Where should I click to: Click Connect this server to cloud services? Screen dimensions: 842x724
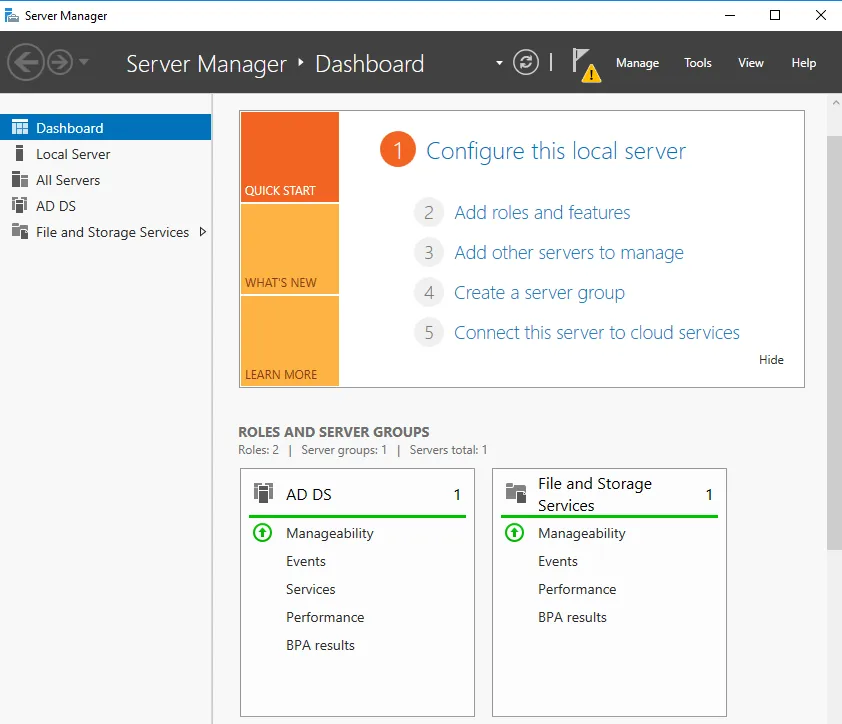point(597,332)
